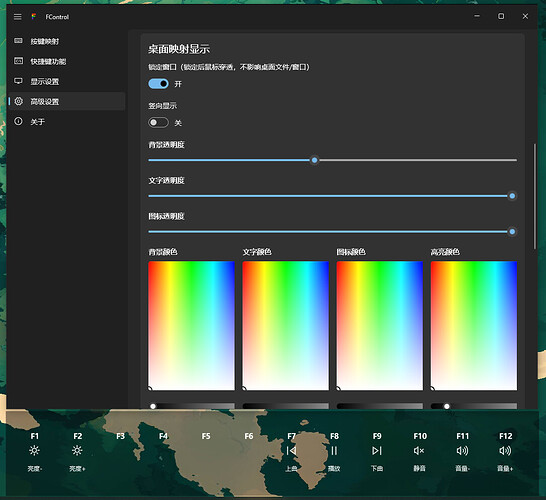The height and width of the screenshot is (500, 546).
Task: Click the FControl app logo icon
Action: [34, 16]
